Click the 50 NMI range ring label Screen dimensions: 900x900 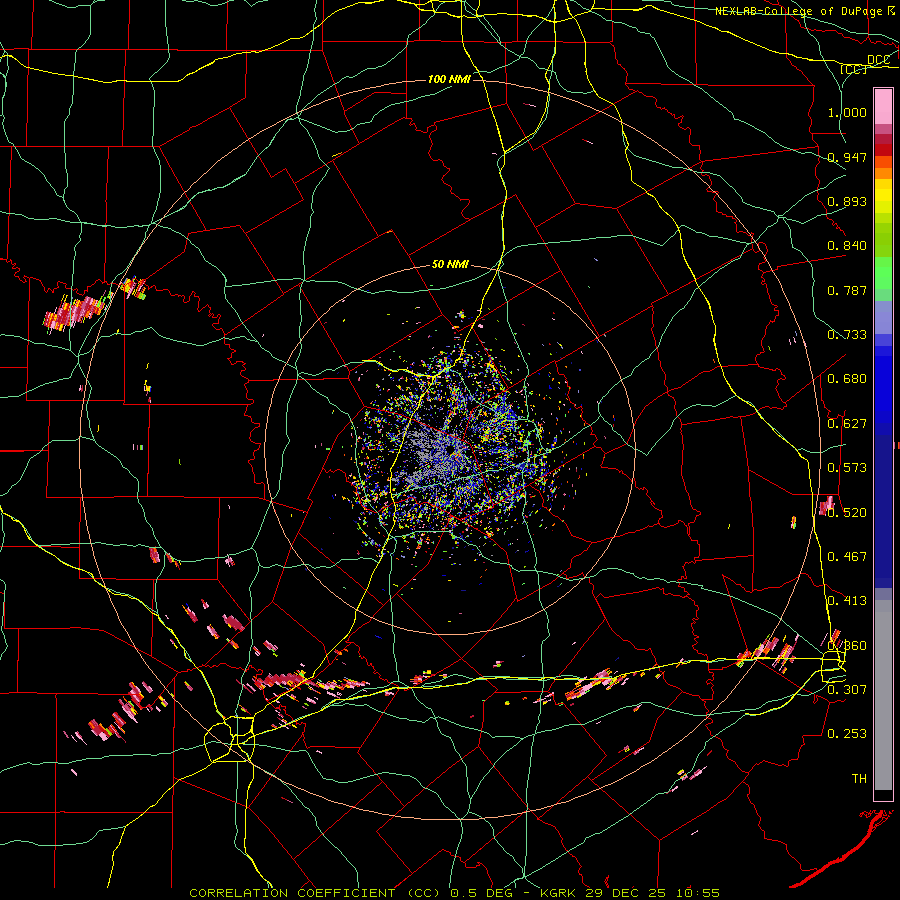click(x=451, y=265)
